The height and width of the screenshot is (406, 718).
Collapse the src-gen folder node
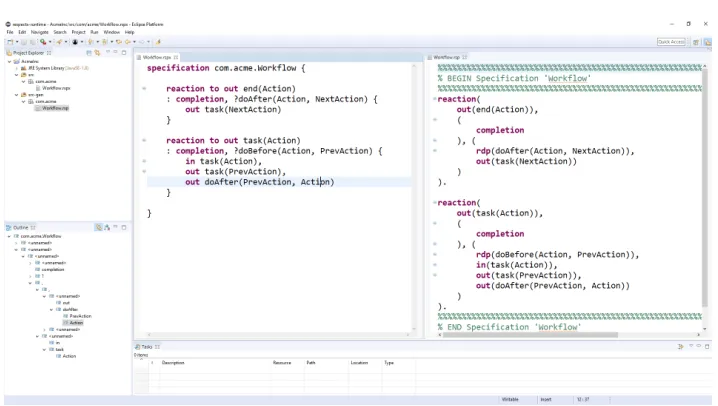16,95
